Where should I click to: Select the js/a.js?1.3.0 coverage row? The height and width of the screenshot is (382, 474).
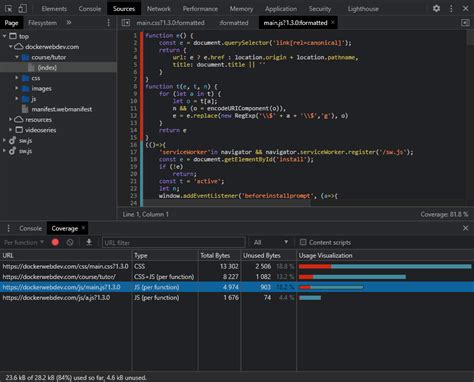point(237,297)
